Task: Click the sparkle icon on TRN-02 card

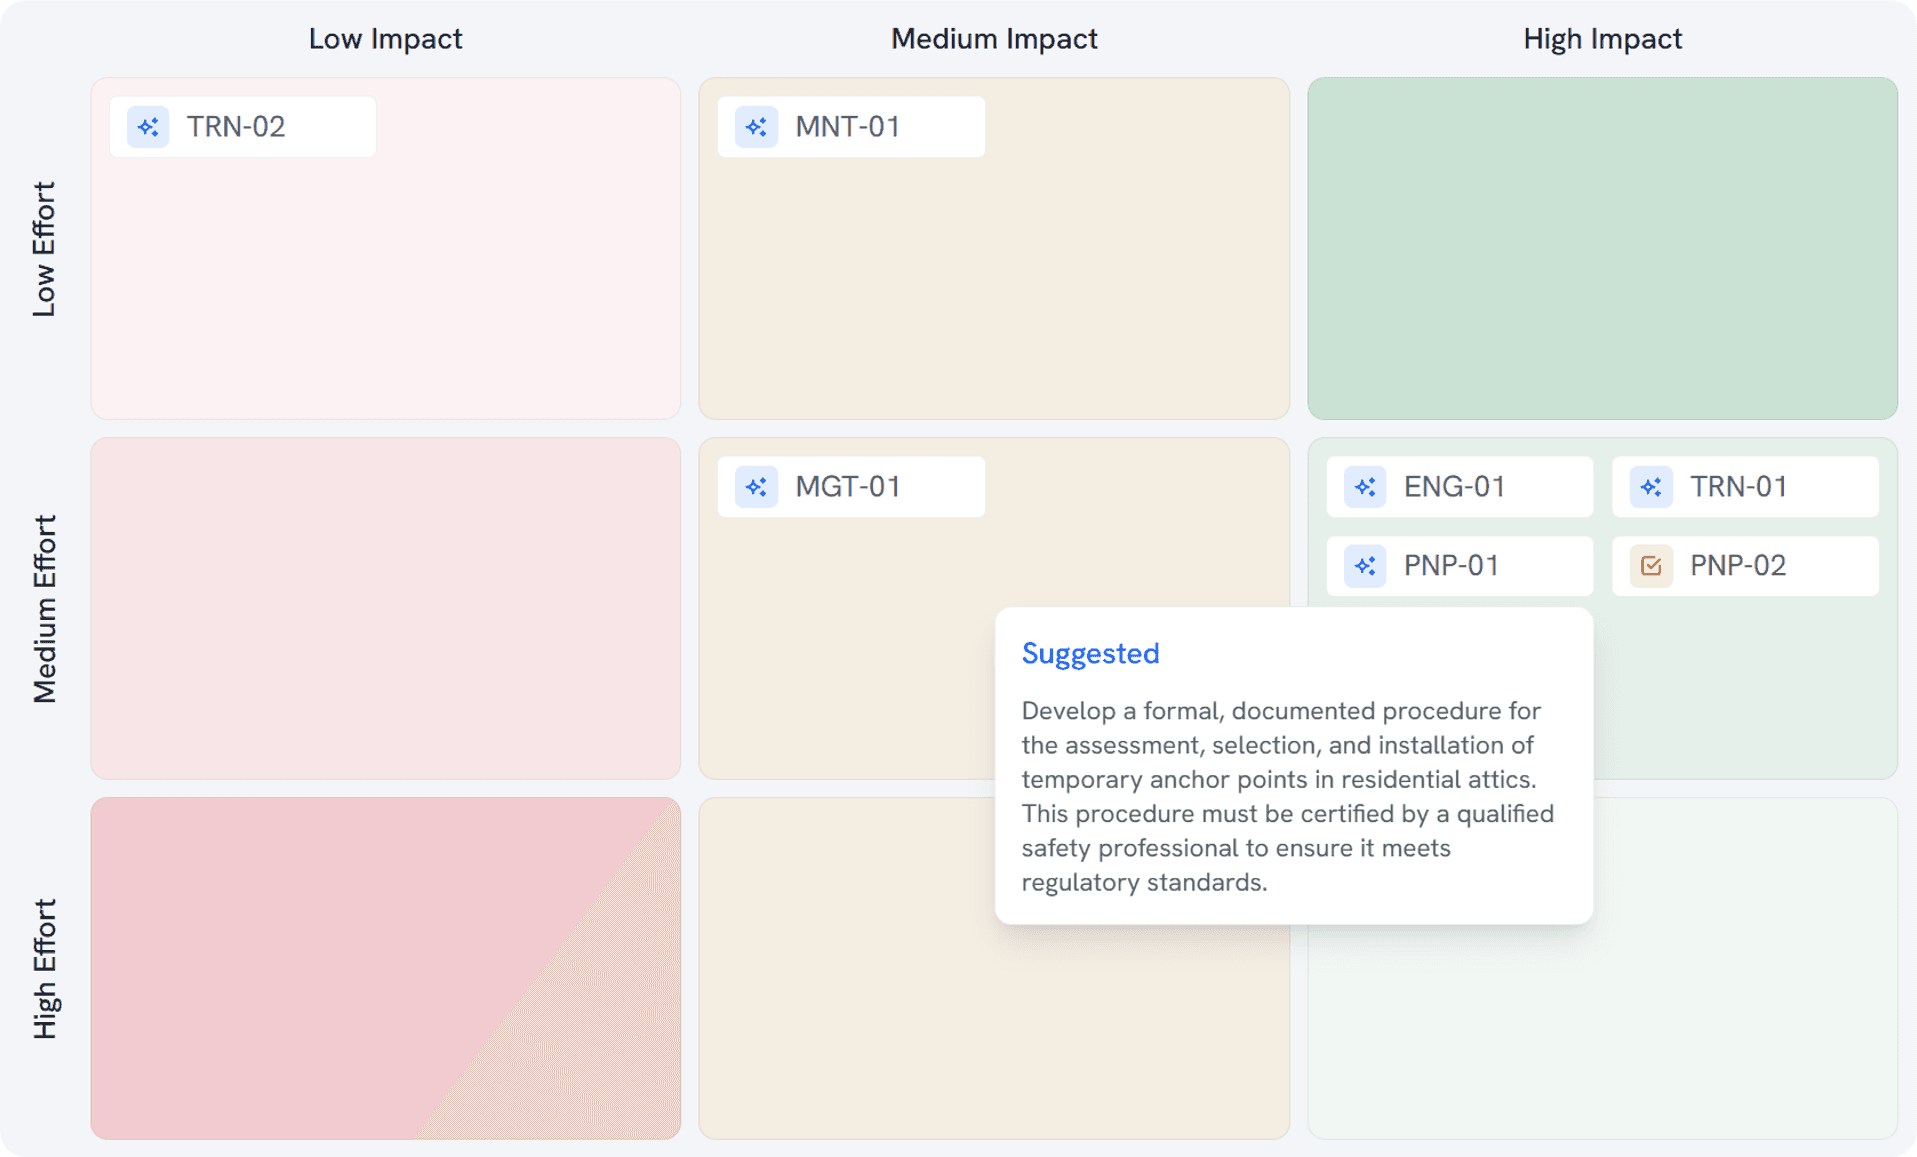Action: (148, 127)
